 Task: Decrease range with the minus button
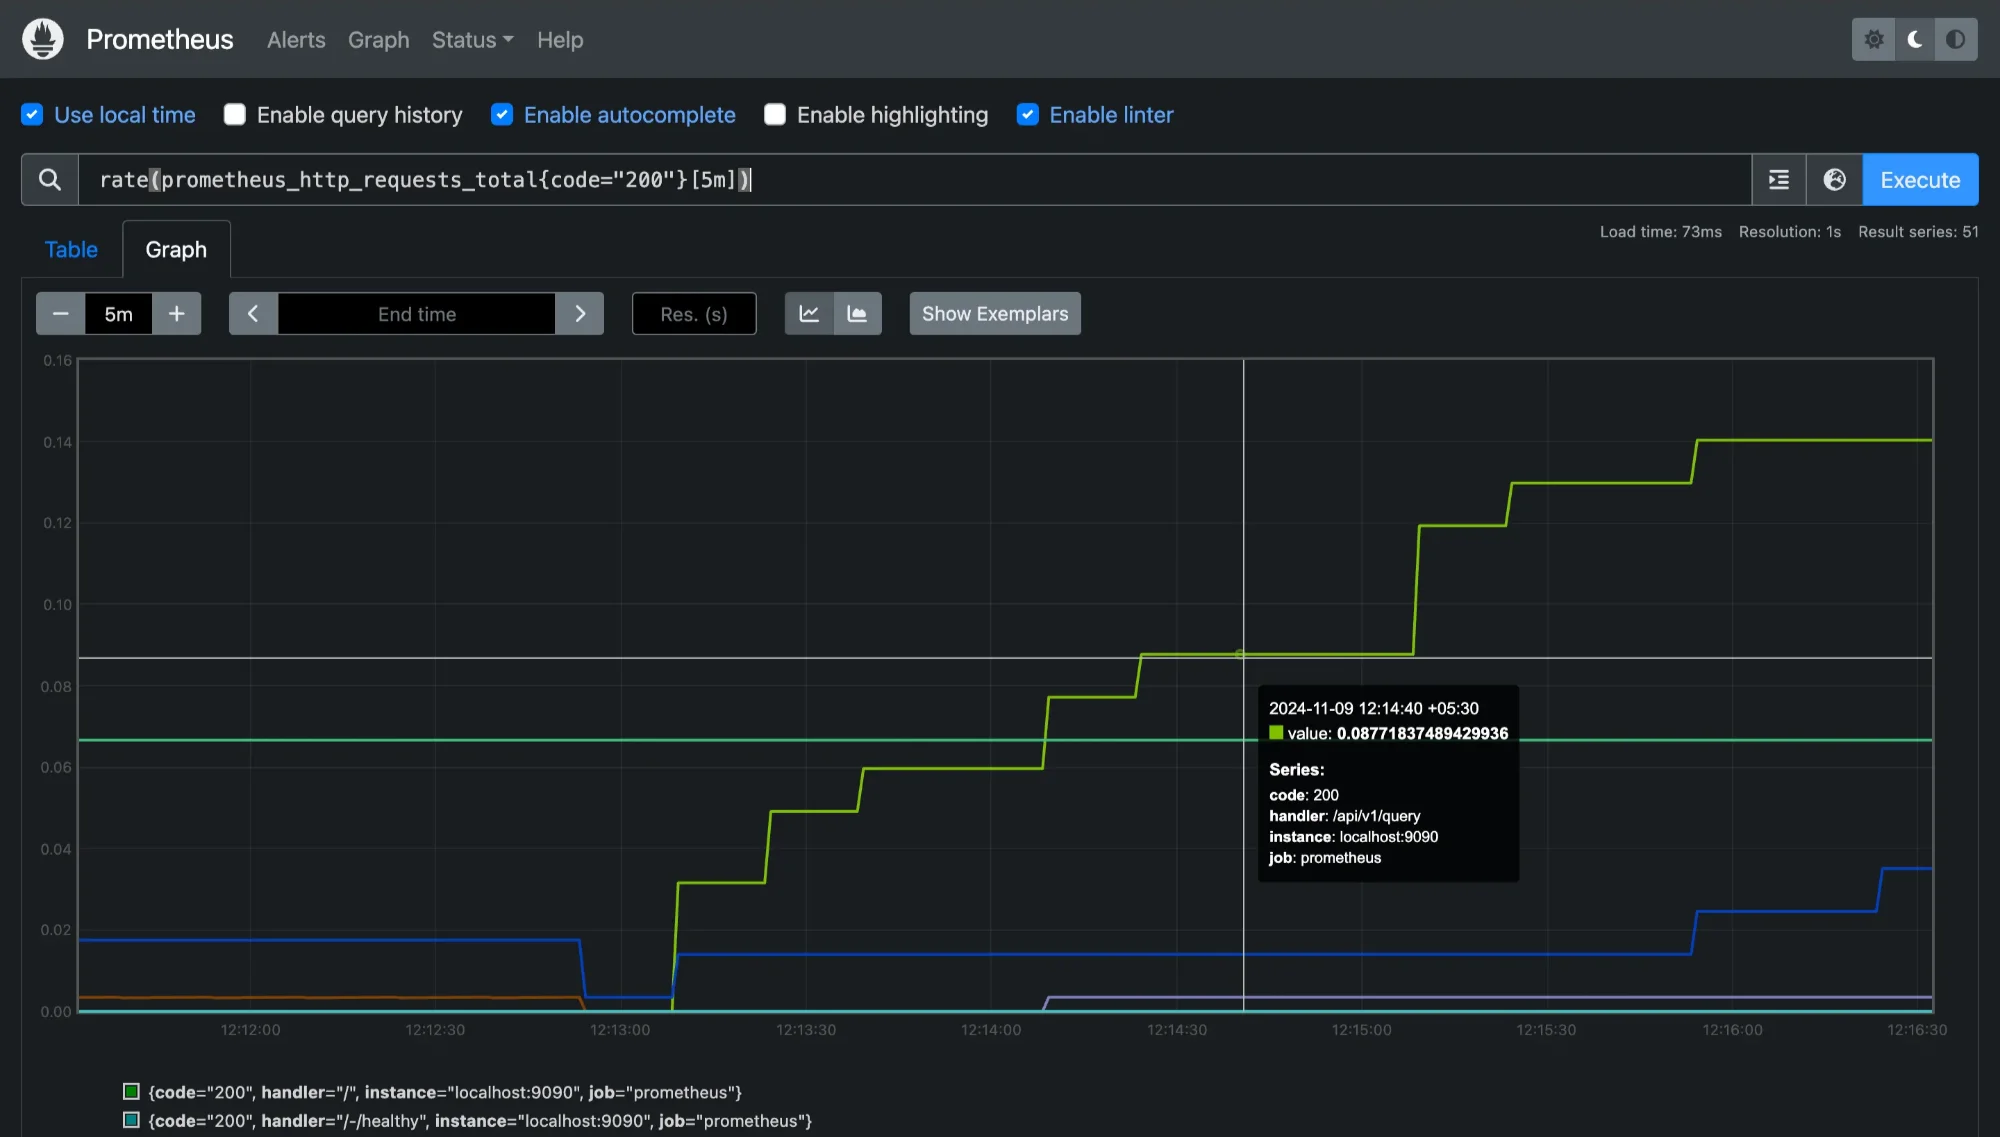pos(61,314)
